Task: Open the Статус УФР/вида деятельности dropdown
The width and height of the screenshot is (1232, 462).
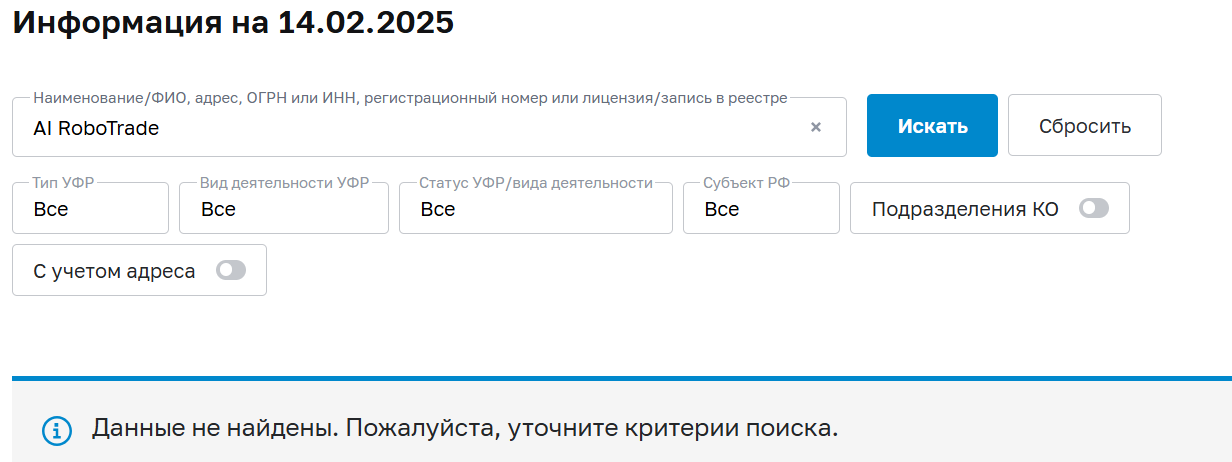Action: [x=535, y=209]
